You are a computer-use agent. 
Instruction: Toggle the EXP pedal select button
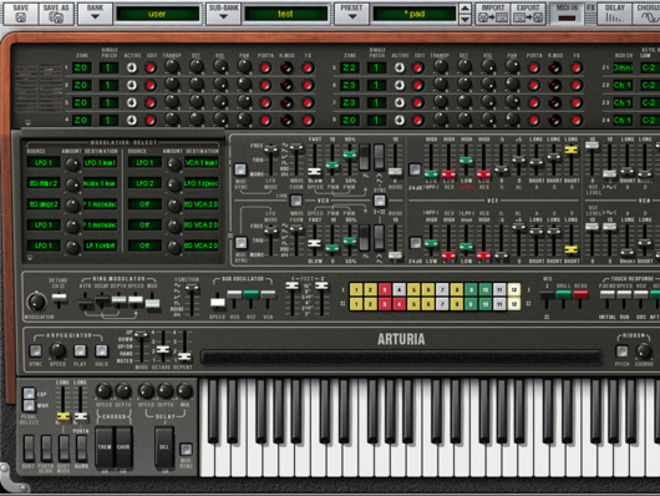click(29, 393)
